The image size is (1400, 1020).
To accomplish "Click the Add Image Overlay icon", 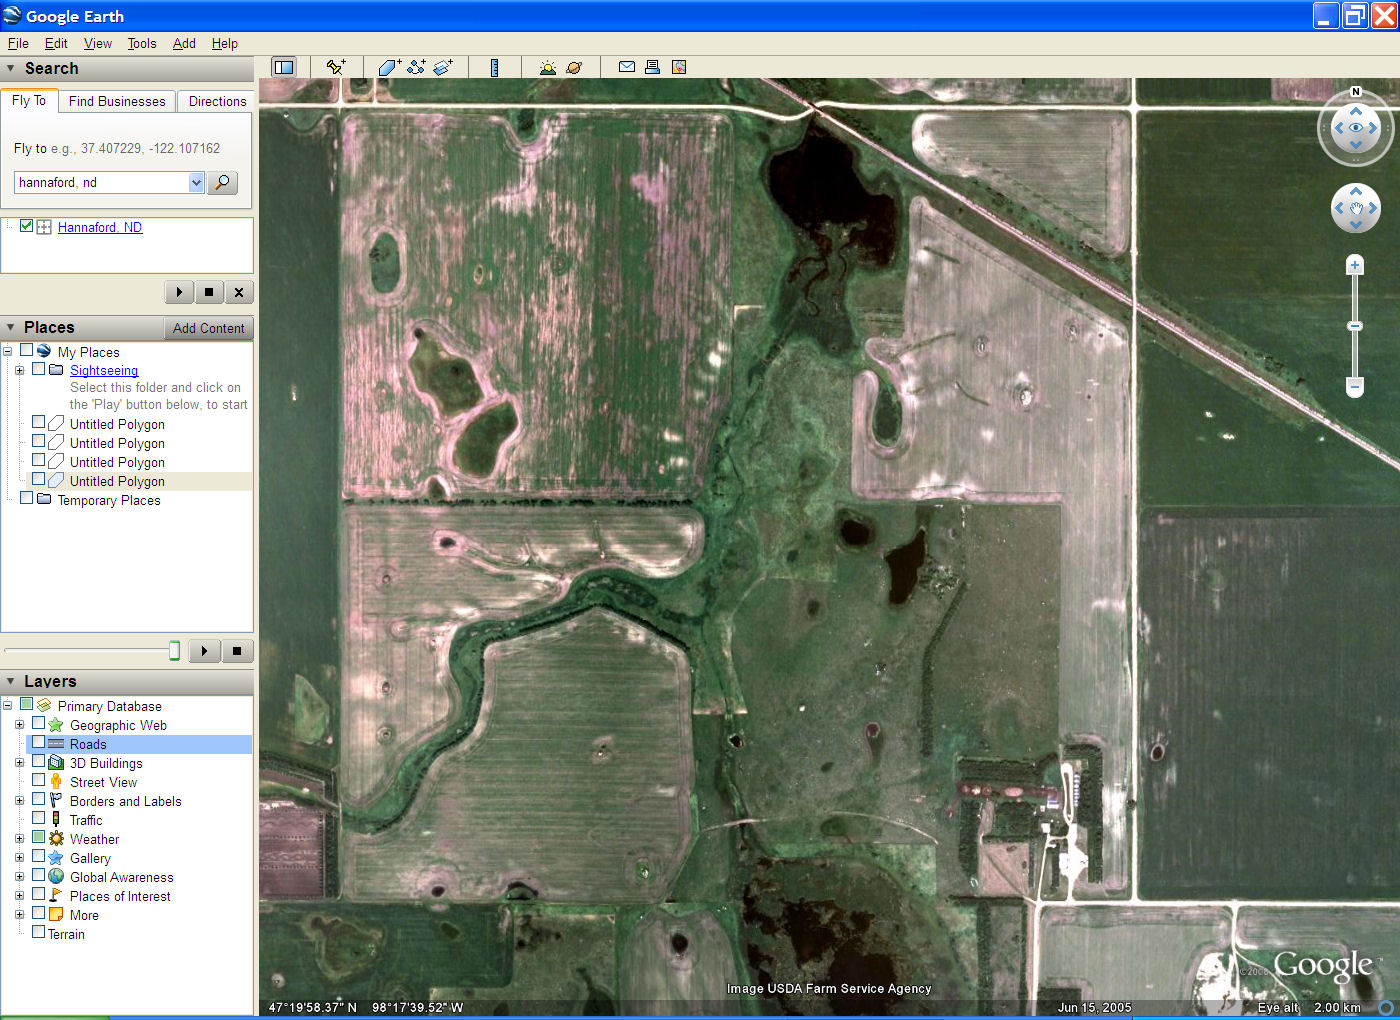I will [x=443, y=67].
